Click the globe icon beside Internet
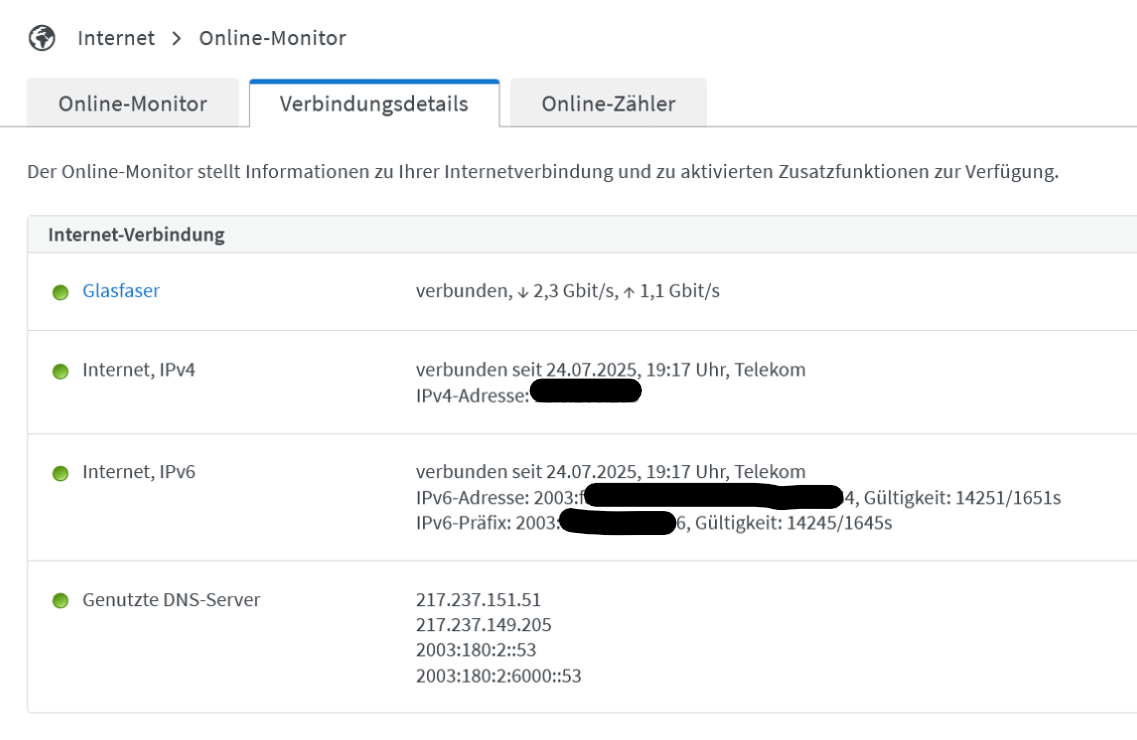The image size is (1137, 740). (42, 38)
